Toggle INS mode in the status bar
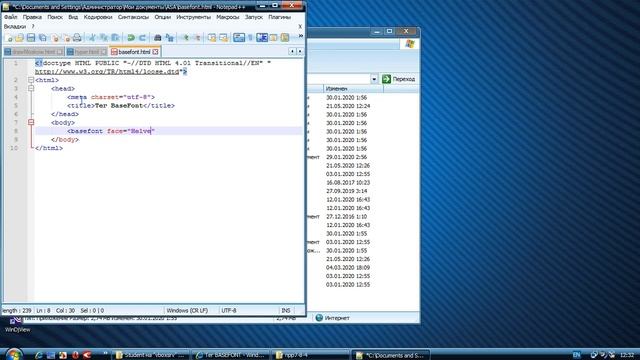This screenshot has width=640, height=360. tap(286, 311)
